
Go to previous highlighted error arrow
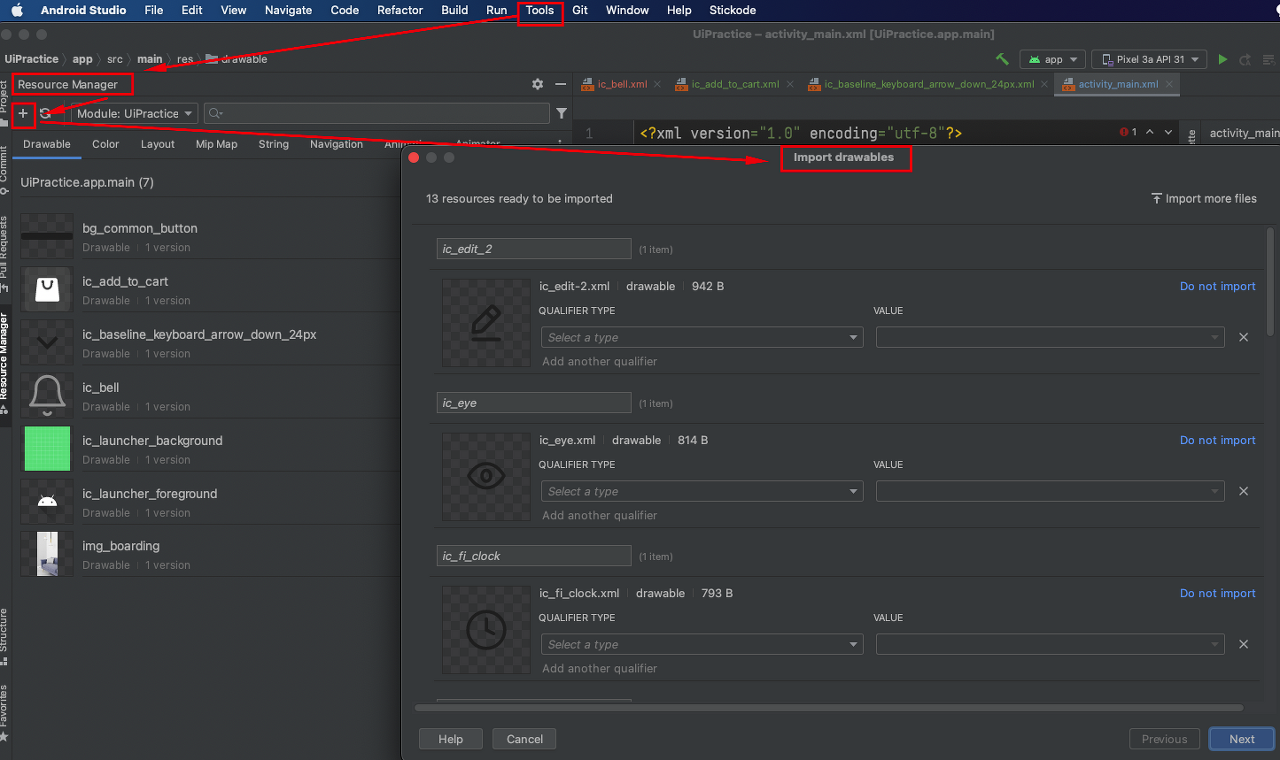pos(1149,132)
